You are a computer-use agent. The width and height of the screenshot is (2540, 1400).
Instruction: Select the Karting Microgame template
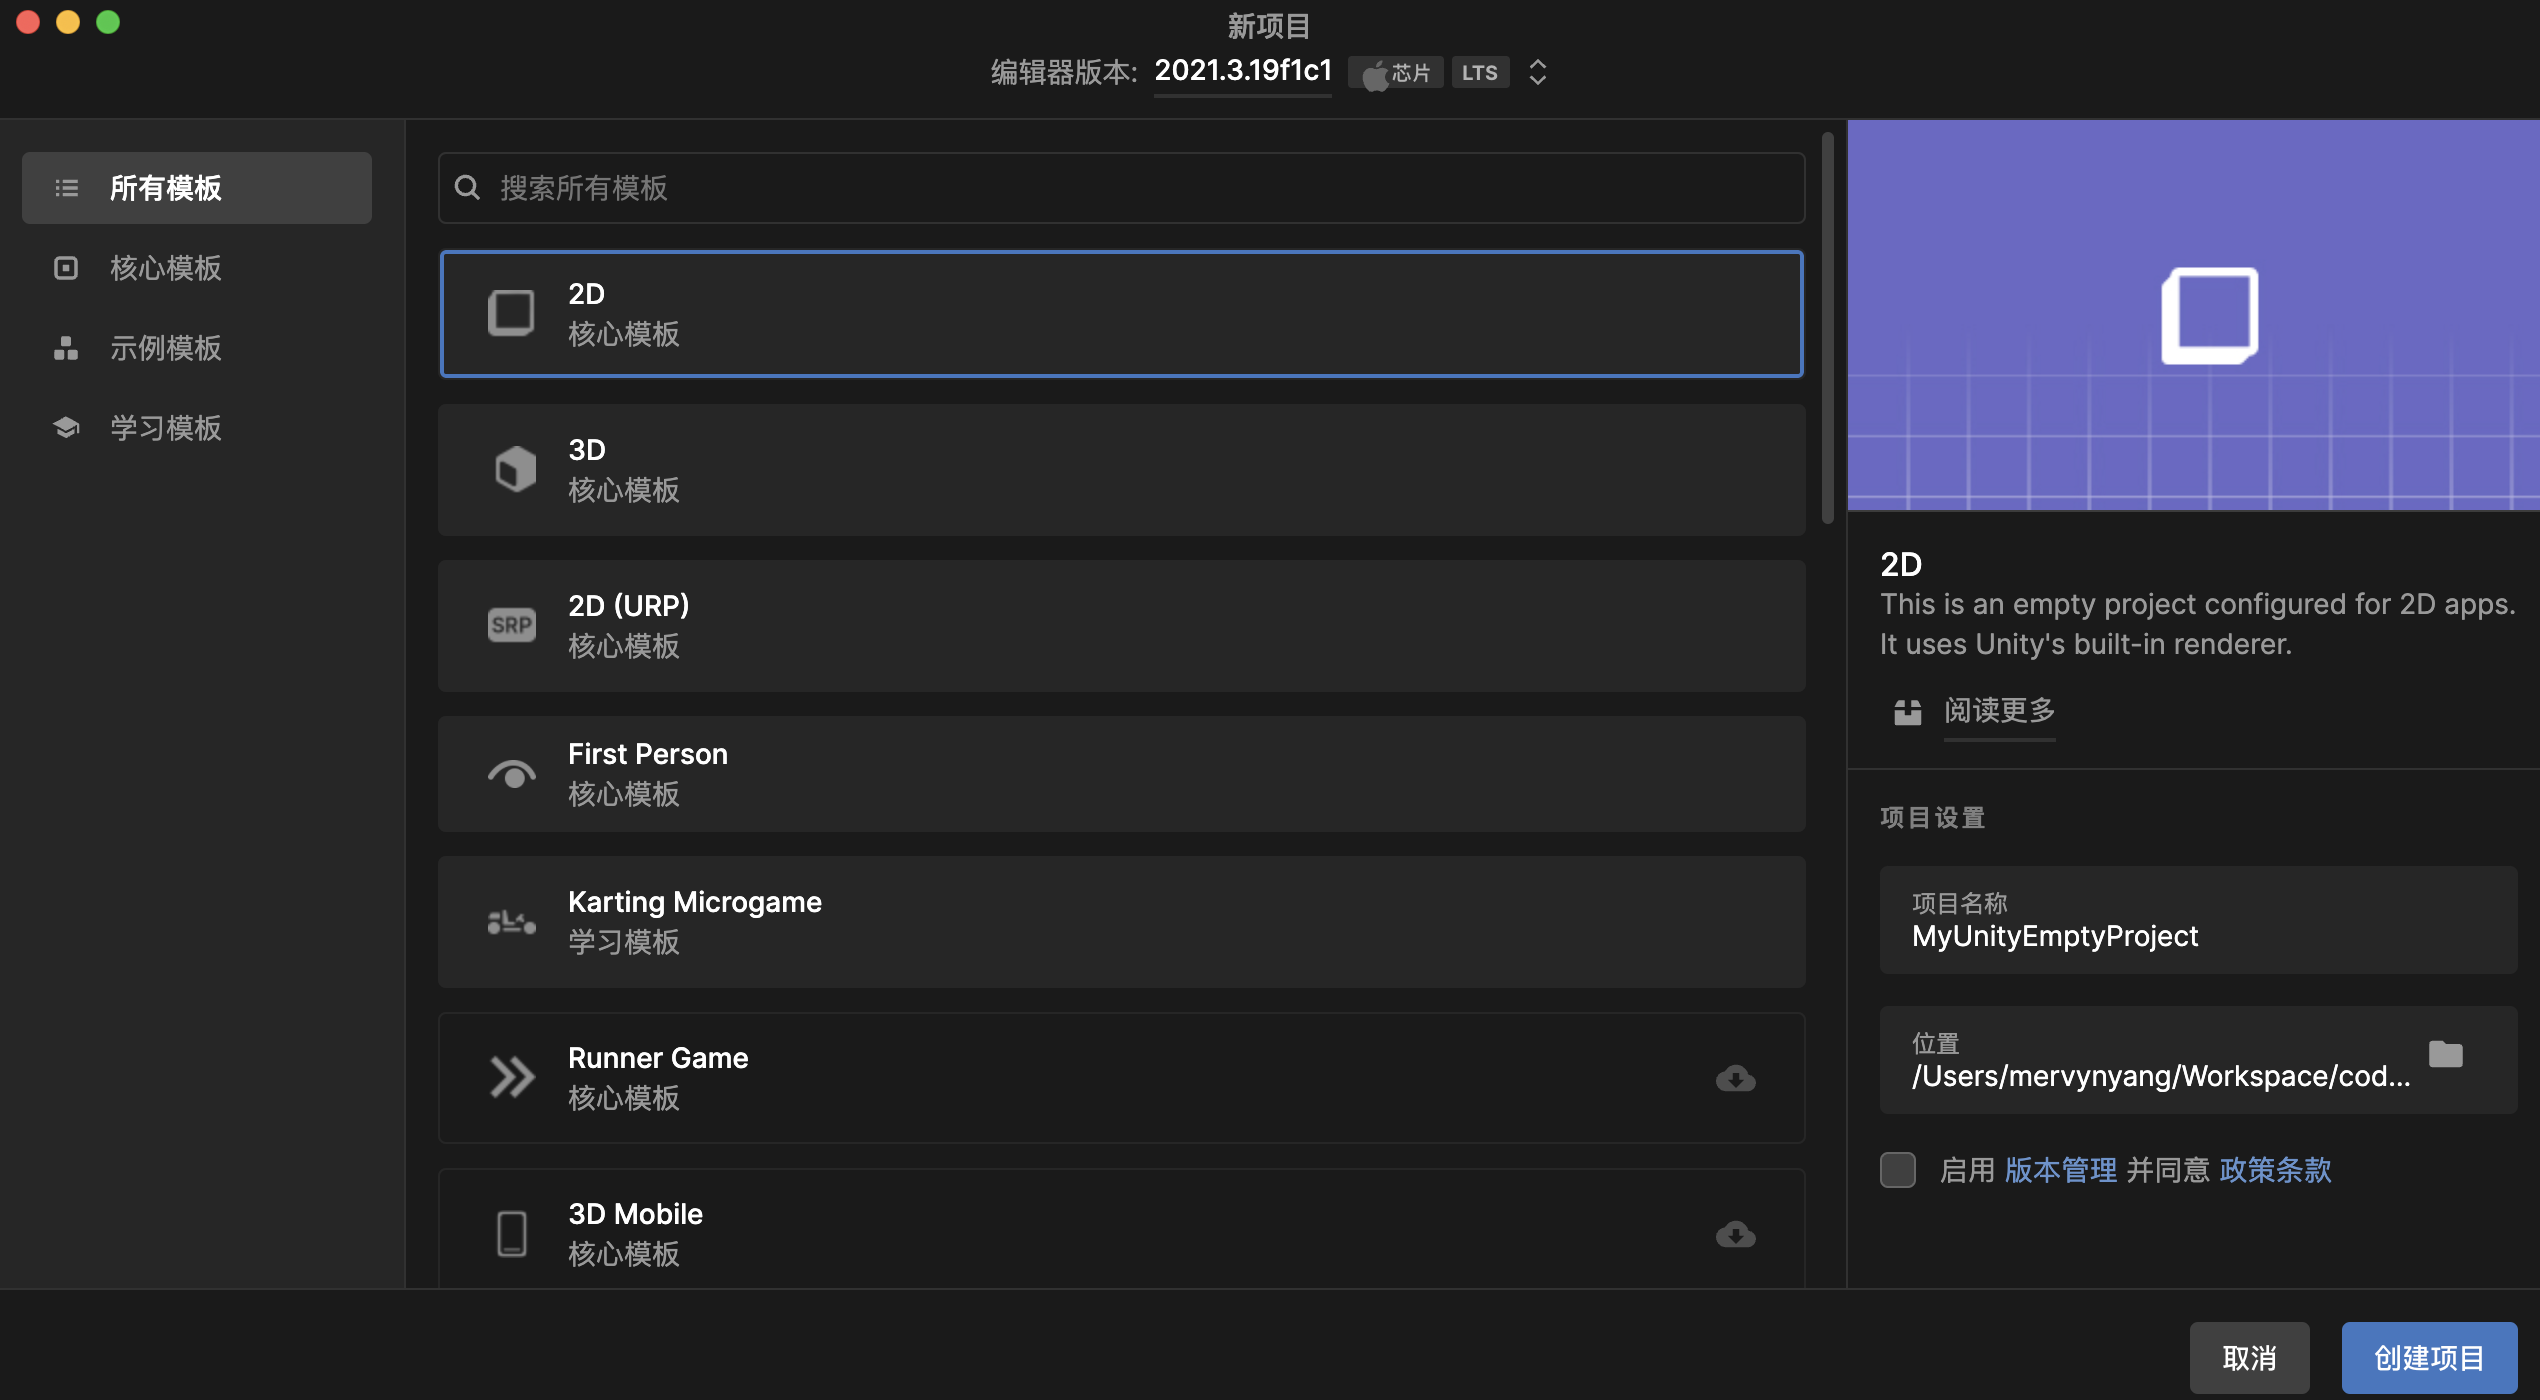[1121, 922]
